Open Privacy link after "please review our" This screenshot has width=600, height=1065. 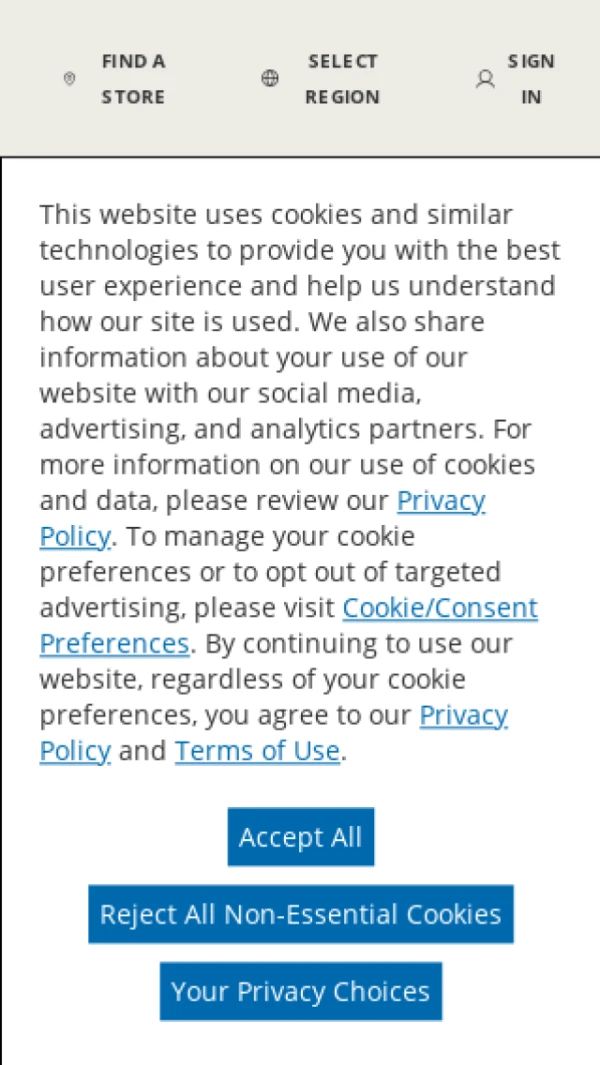tap(441, 500)
